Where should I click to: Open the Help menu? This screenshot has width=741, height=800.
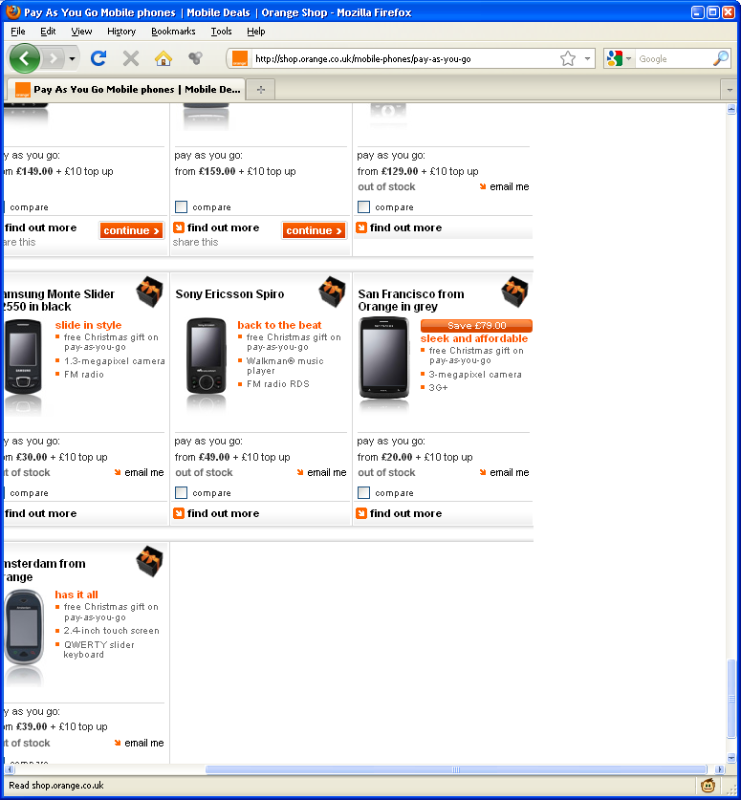[x=256, y=31]
